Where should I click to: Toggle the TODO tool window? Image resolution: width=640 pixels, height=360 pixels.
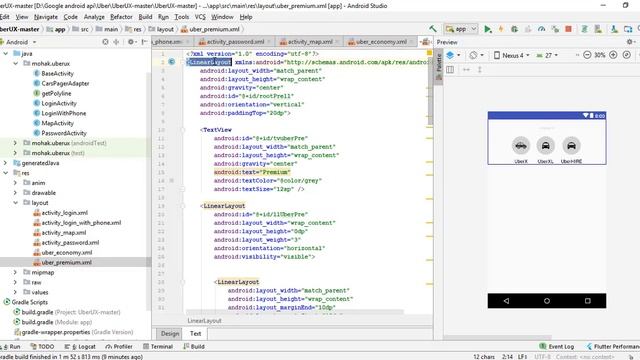[42, 347]
